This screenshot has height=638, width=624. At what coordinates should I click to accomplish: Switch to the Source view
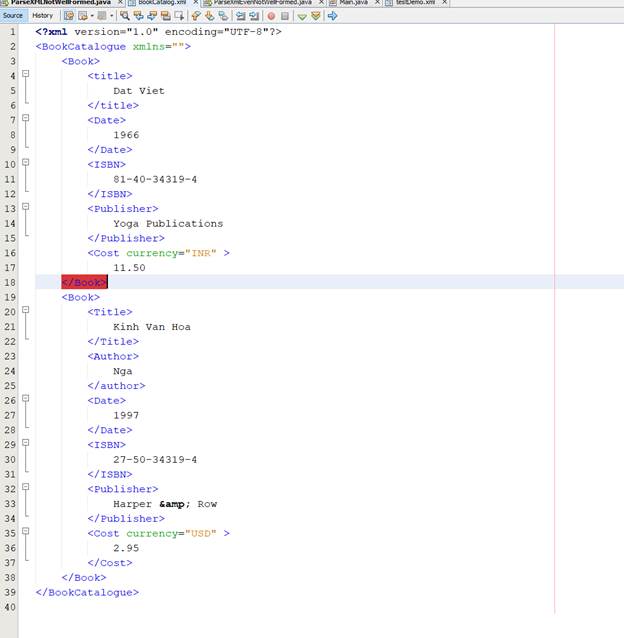pyautogui.click(x=13, y=15)
